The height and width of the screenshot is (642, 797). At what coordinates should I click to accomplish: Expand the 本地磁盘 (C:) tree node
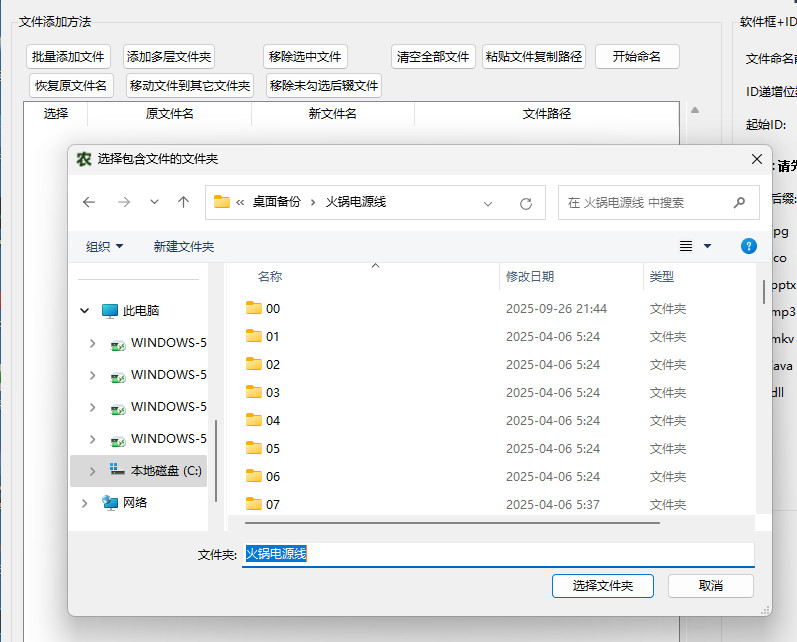click(93, 471)
